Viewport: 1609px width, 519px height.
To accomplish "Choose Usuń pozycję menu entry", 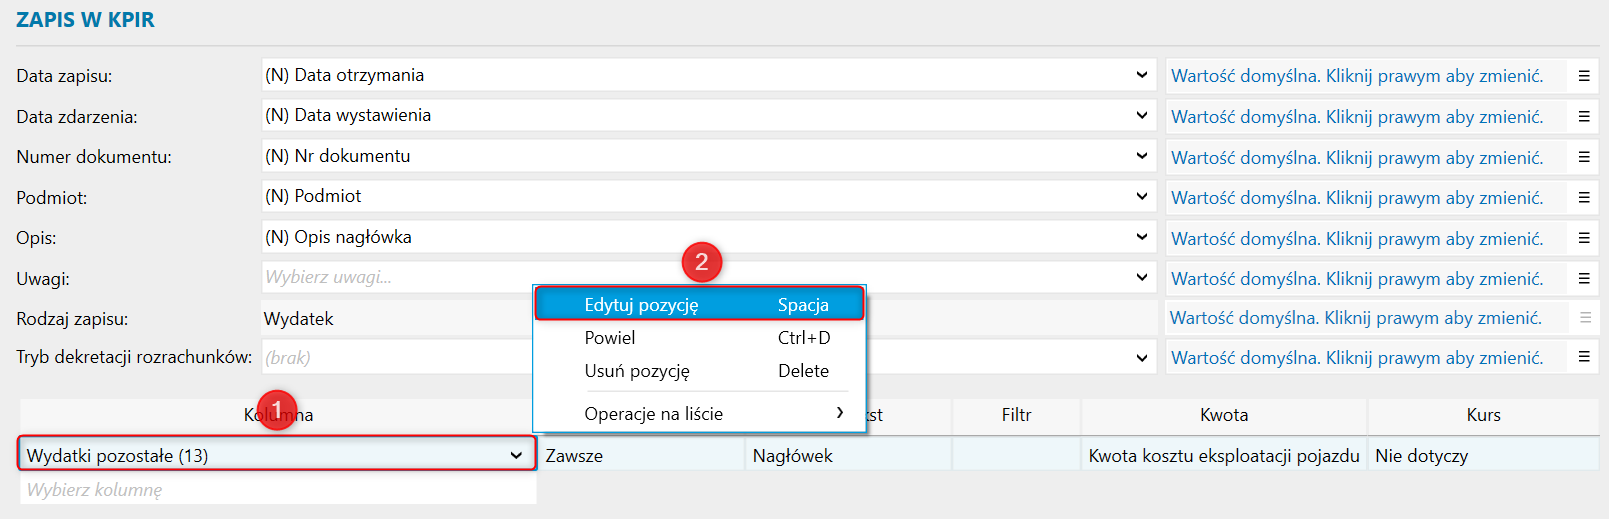I will pyautogui.click(x=699, y=371).
